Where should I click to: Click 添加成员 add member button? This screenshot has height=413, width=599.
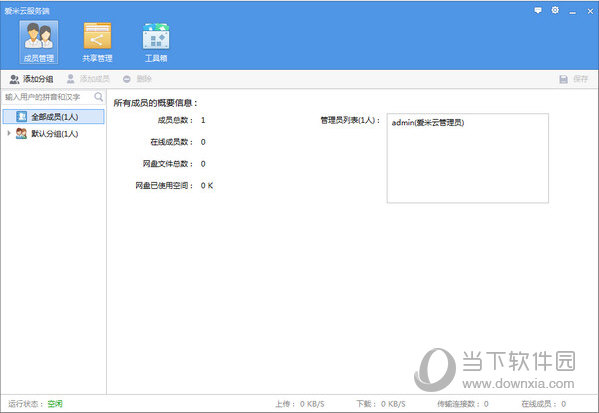tap(88, 79)
